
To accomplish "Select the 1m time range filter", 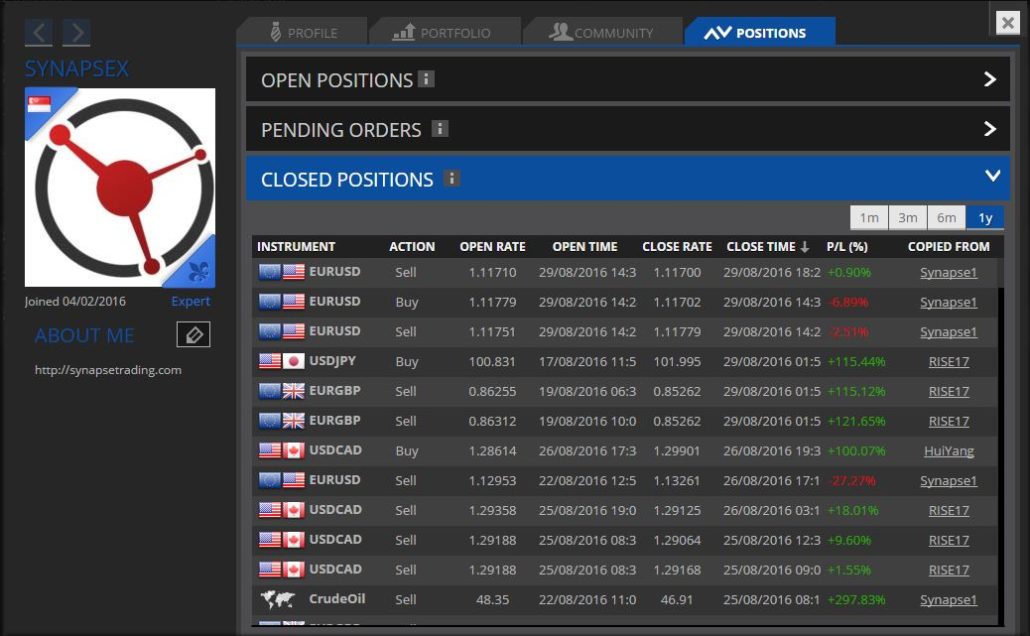I will [869, 218].
